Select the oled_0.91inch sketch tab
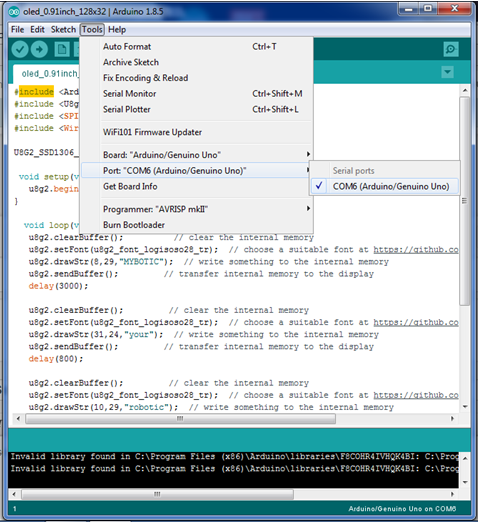 (x=47, y=74)
